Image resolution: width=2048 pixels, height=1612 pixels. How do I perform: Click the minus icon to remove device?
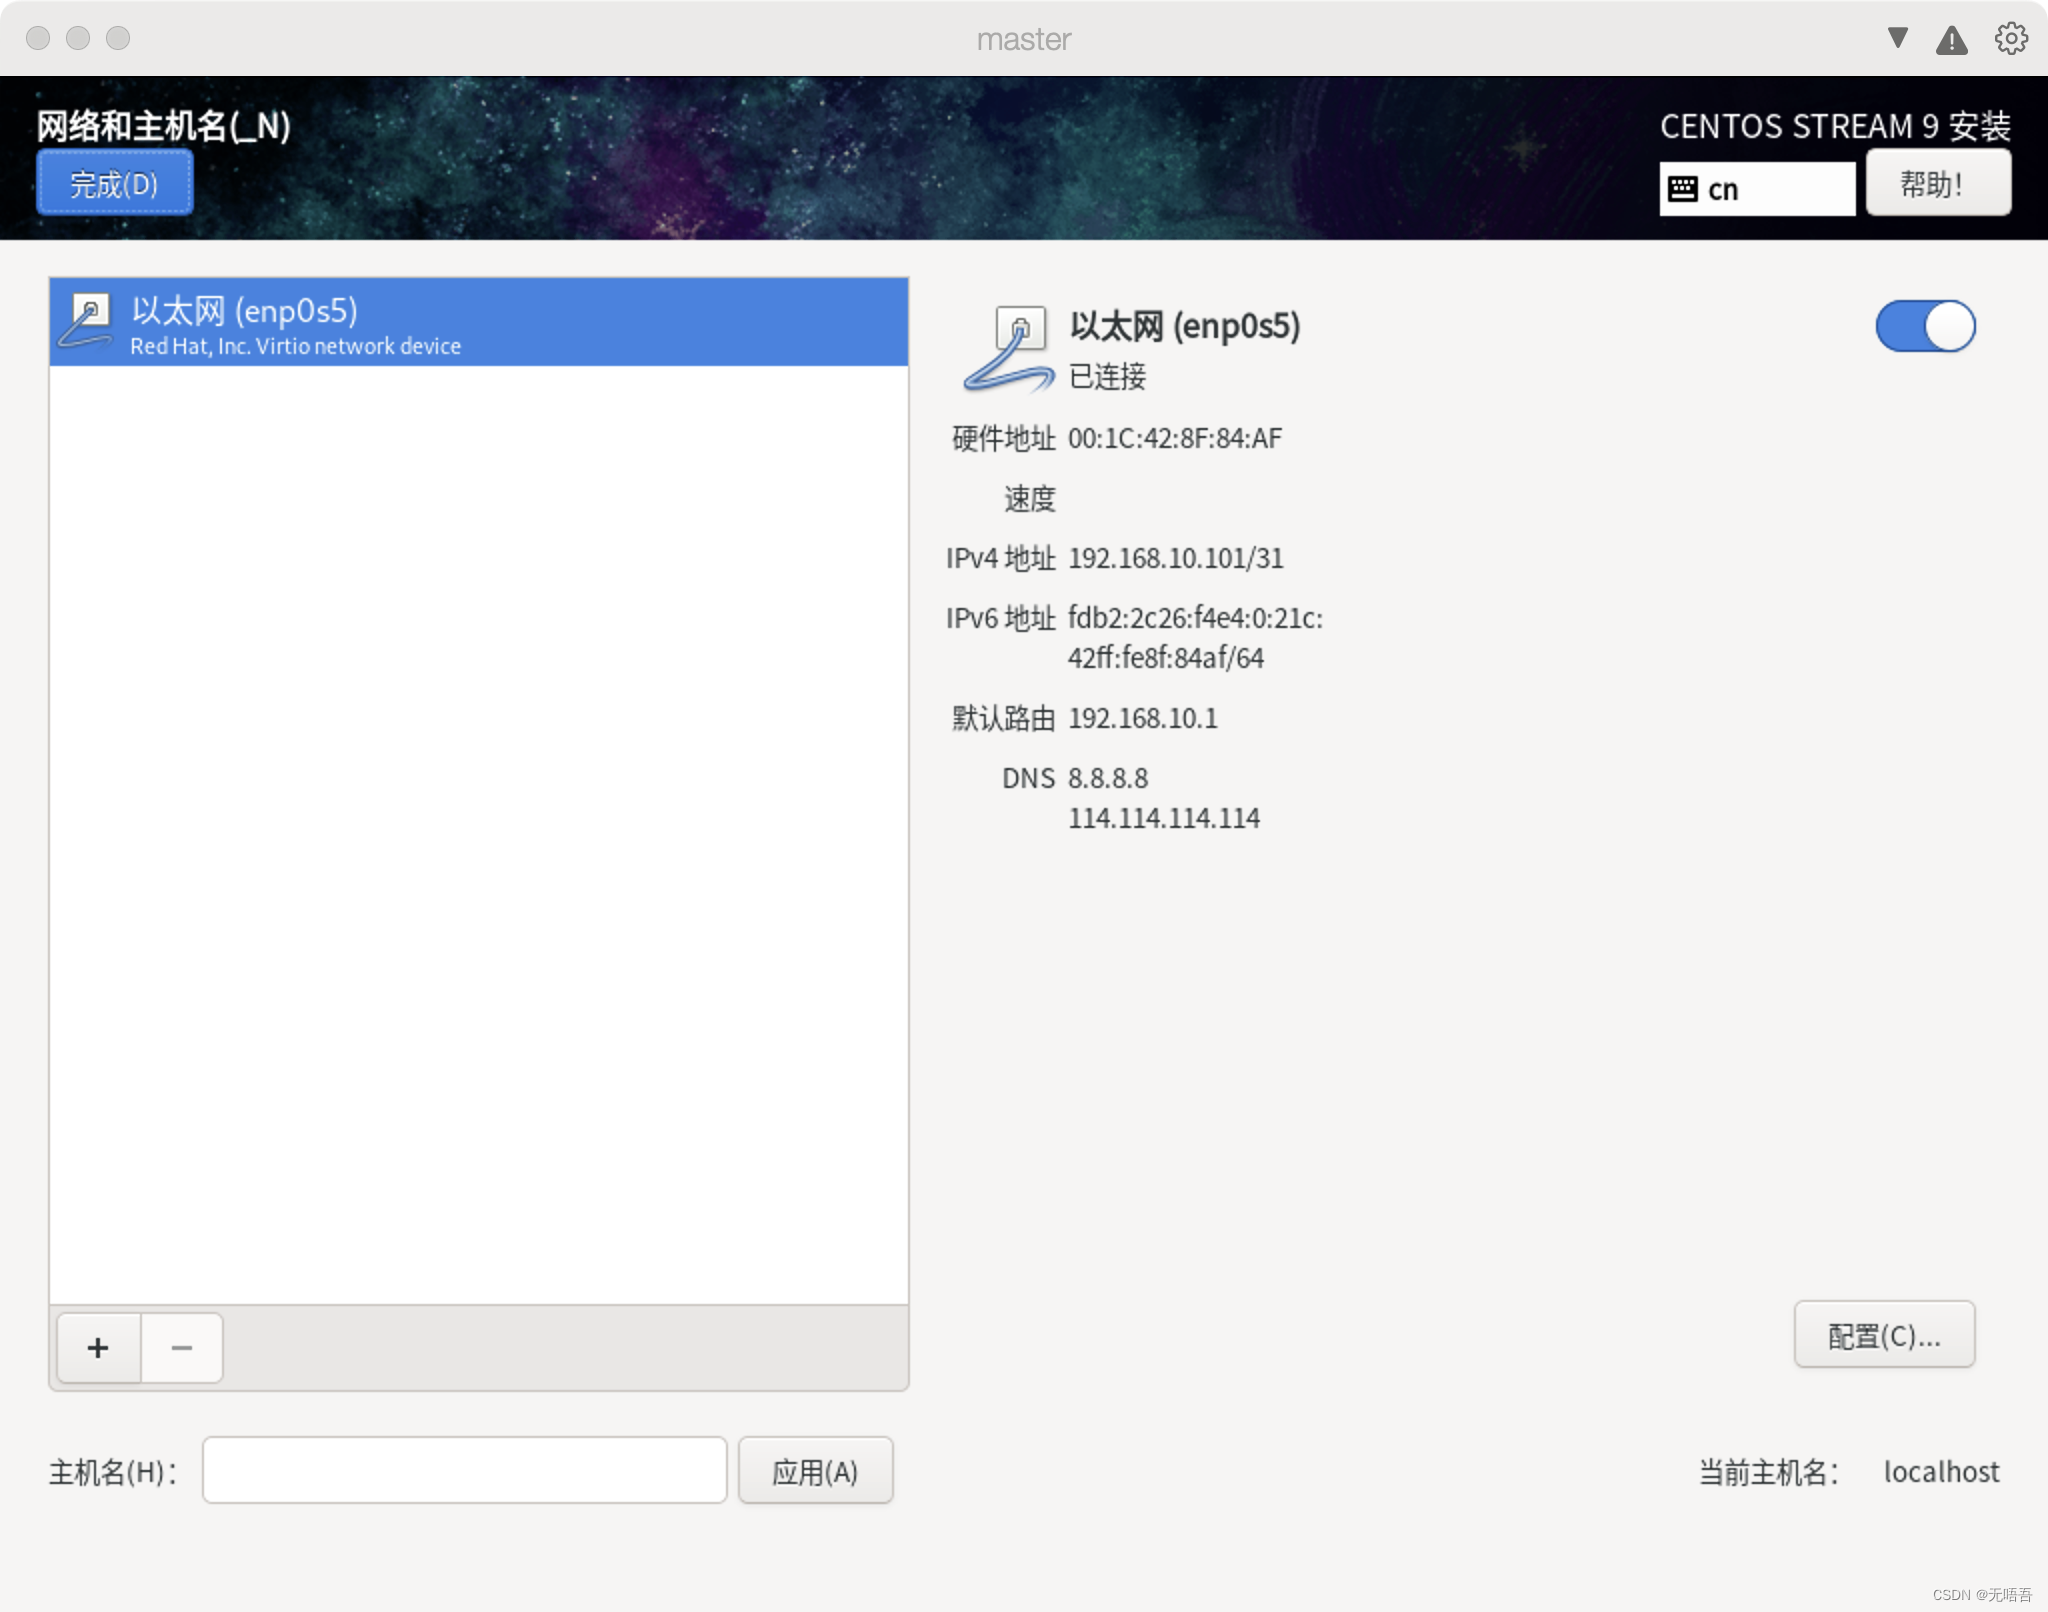point(181,1348)
